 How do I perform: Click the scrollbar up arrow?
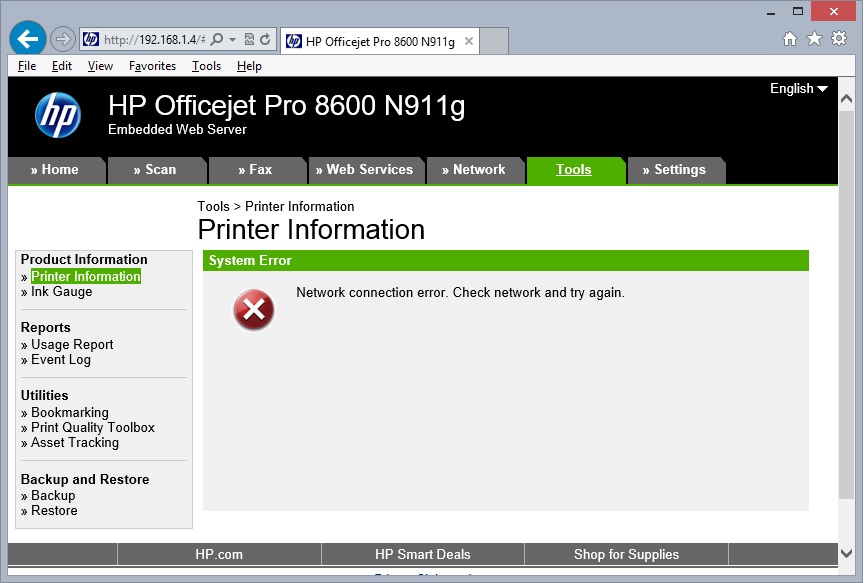point(847,99)
